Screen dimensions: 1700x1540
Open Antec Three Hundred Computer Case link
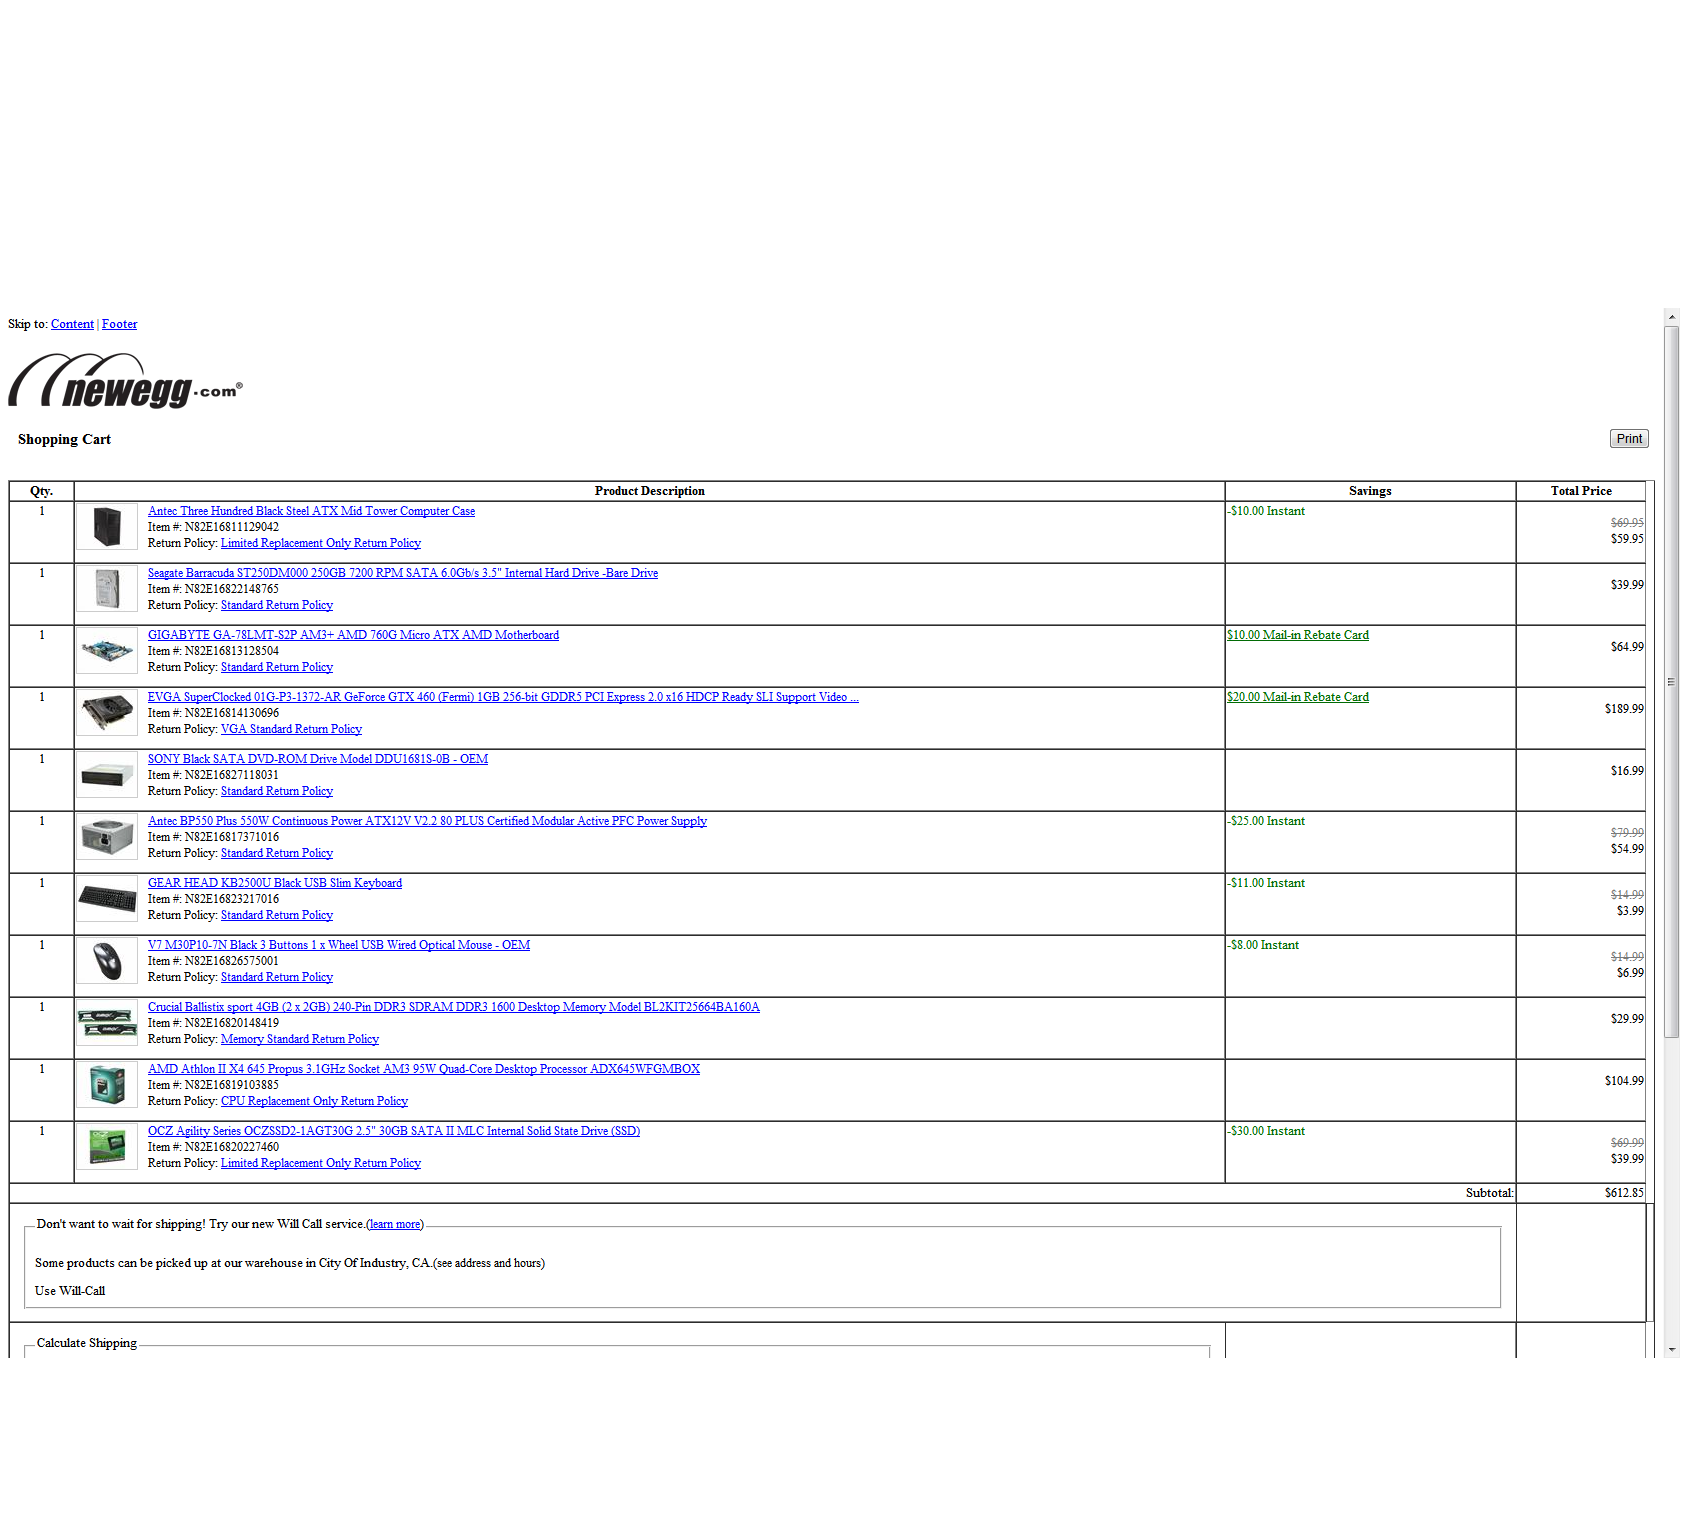311,511
